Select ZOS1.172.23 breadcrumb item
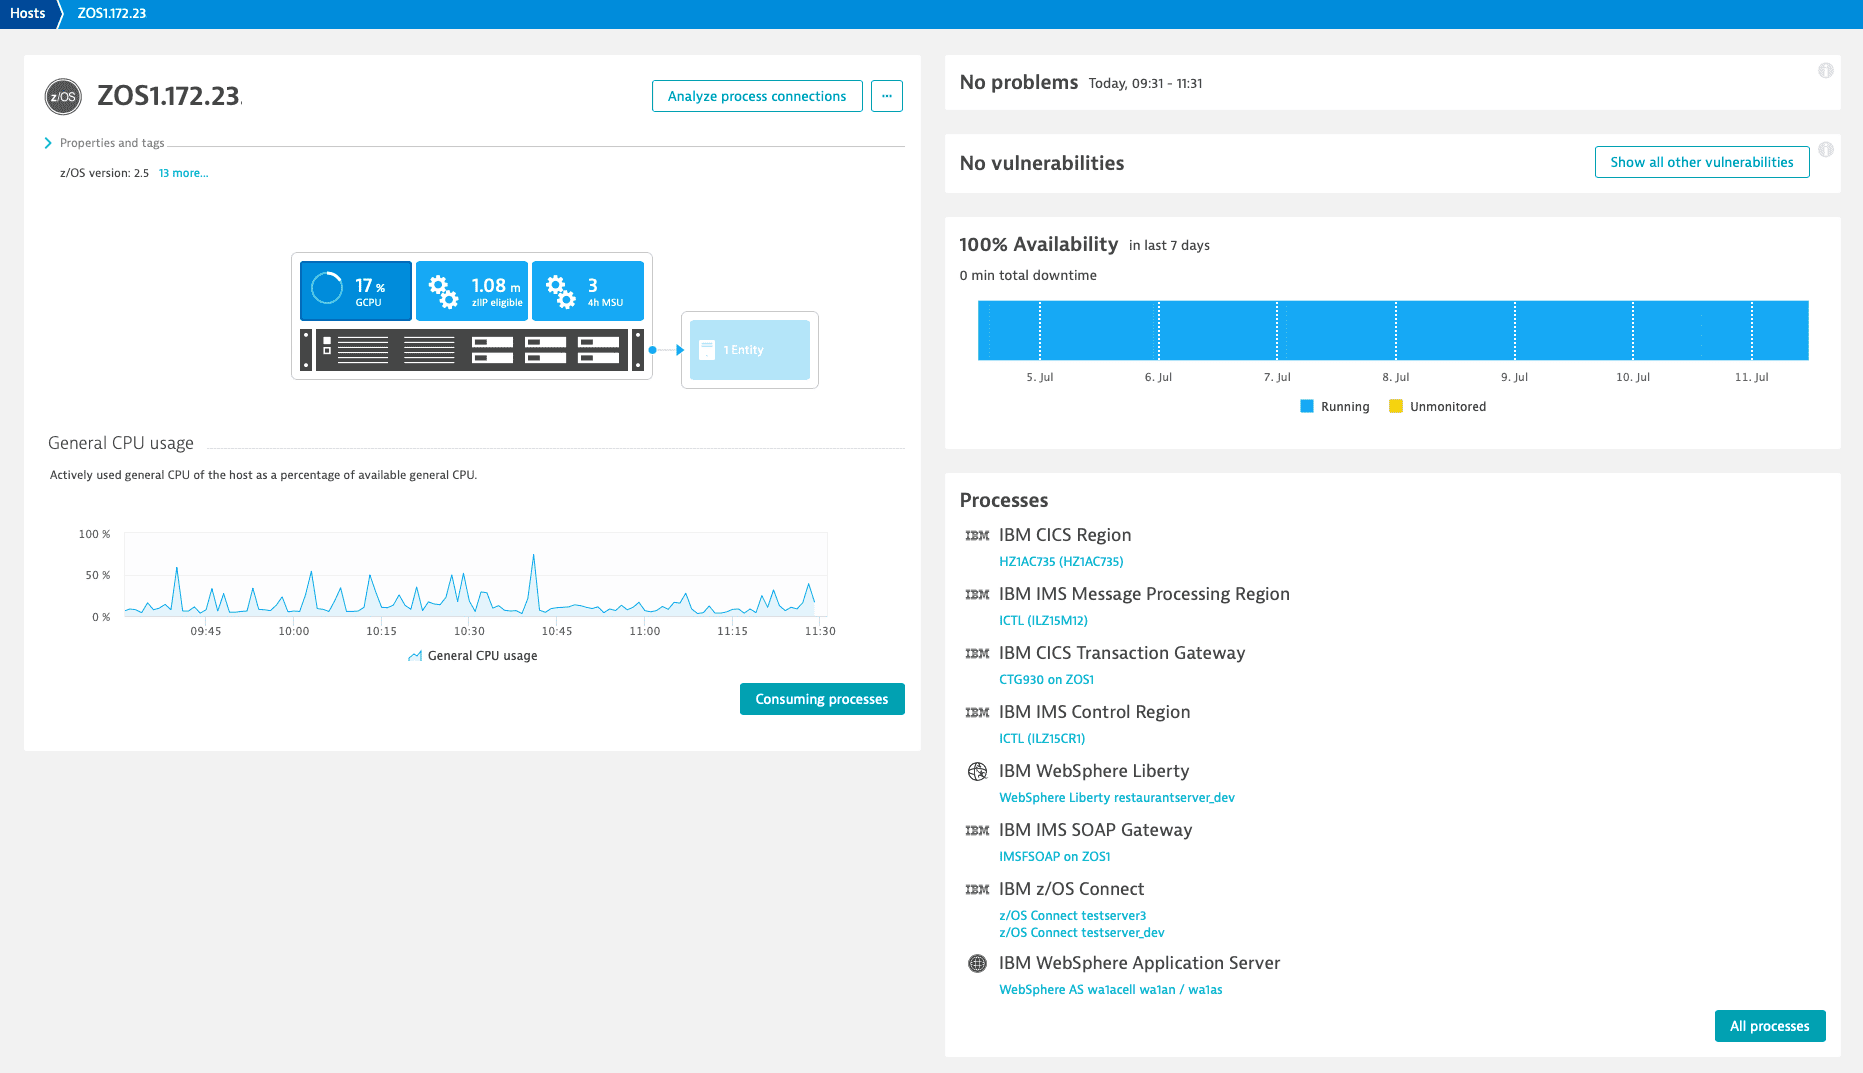 [x=112, y=13]
